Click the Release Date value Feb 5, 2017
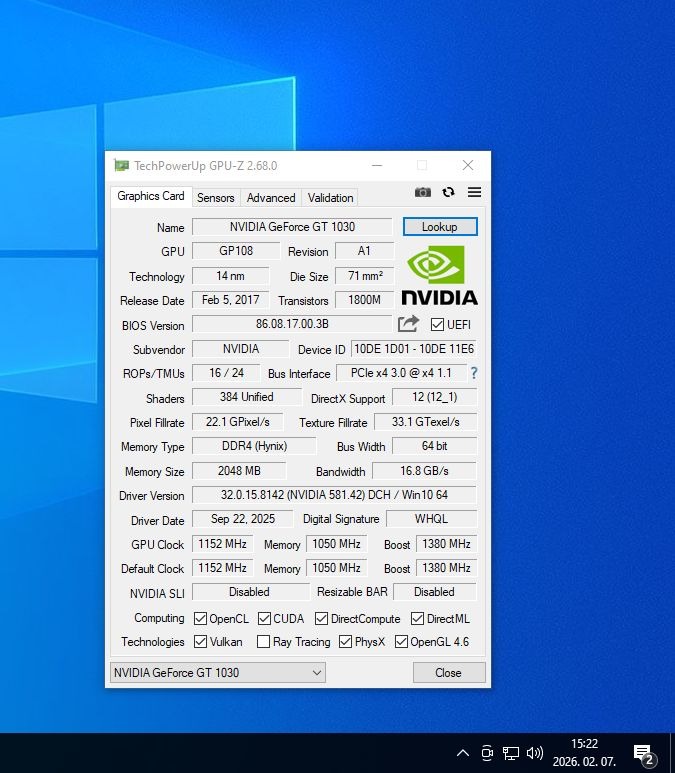 (x=230, y=300)
